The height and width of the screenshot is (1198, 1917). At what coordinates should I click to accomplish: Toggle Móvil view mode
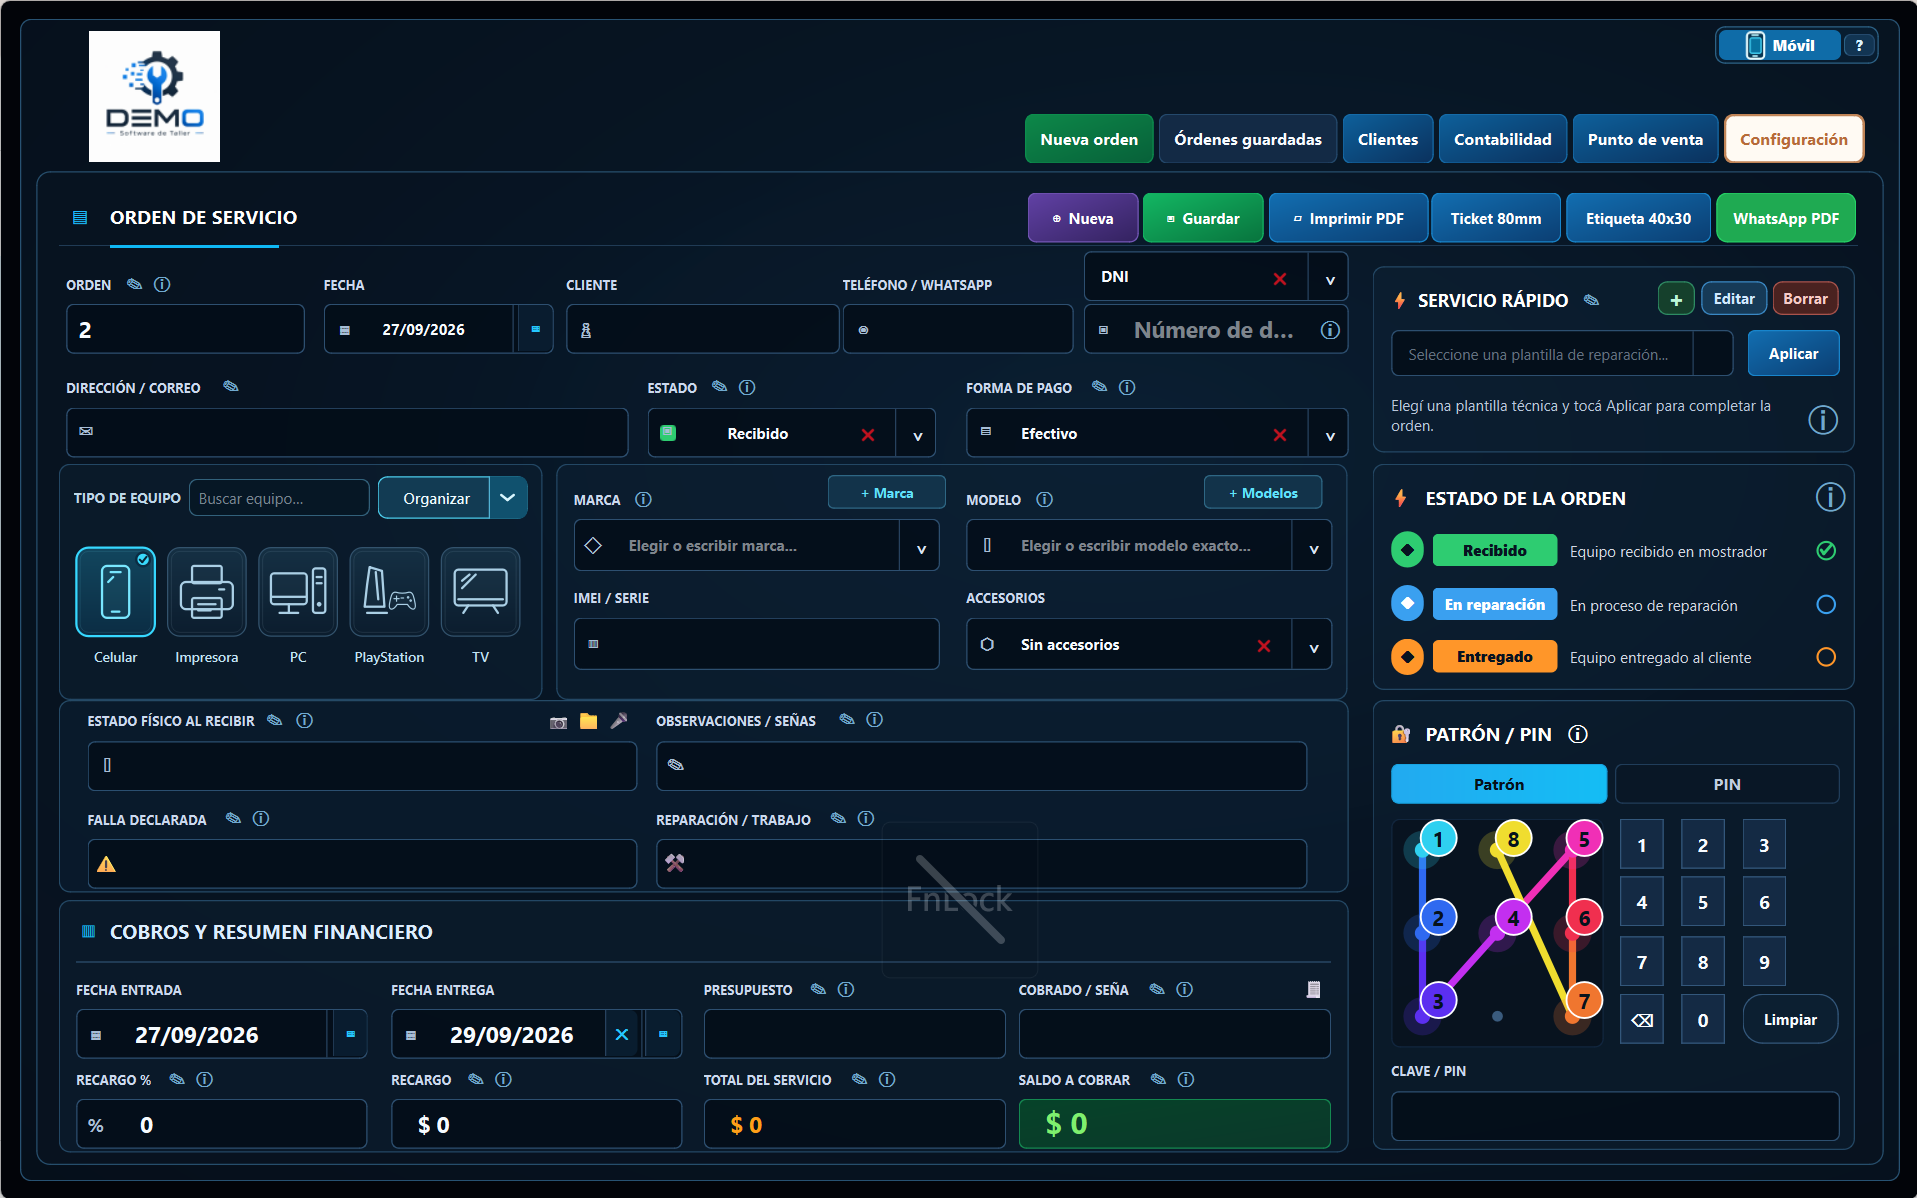[x=1780, y=45]
